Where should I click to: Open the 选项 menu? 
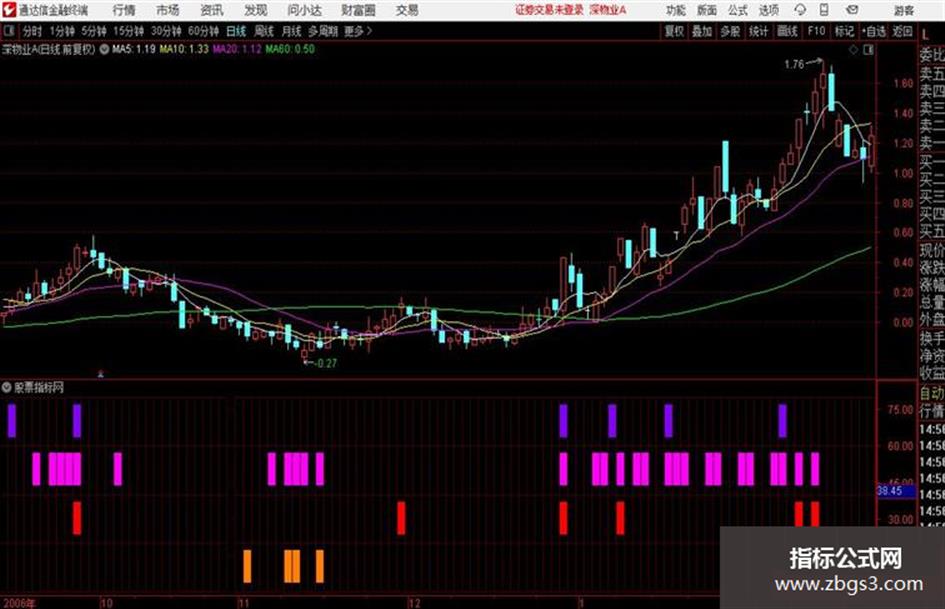tap(768, 10)
